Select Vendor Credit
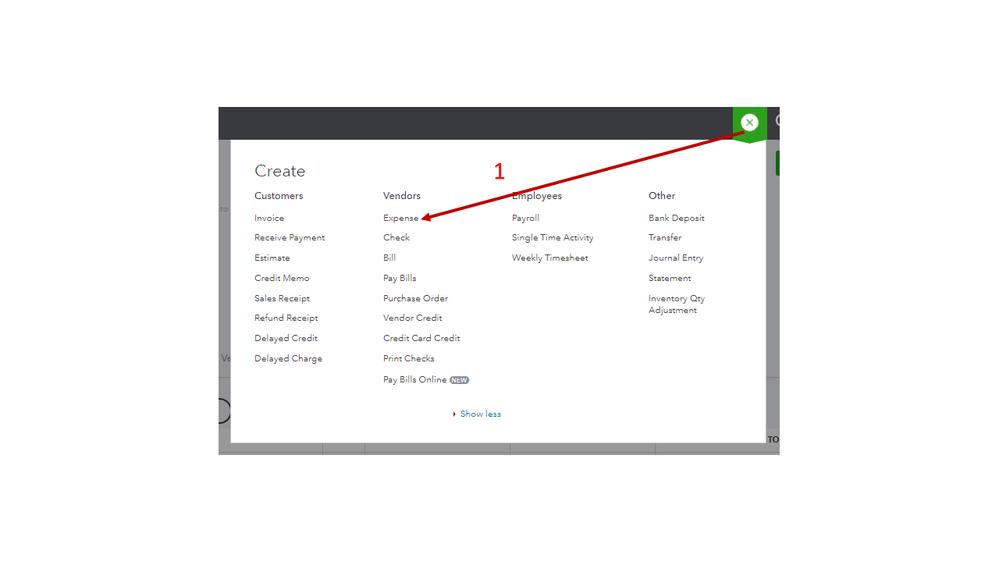The image size is (999, 562). click(412, 318)
